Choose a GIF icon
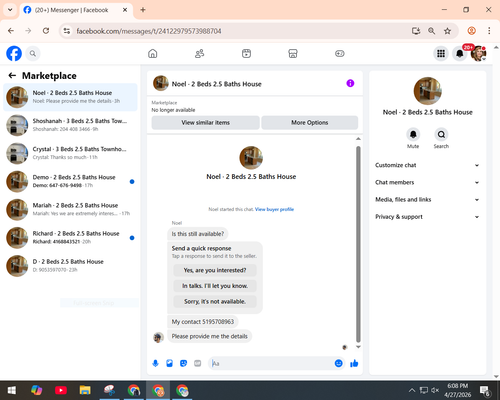The width and height of the screenshot is (500, 400). 198,363
